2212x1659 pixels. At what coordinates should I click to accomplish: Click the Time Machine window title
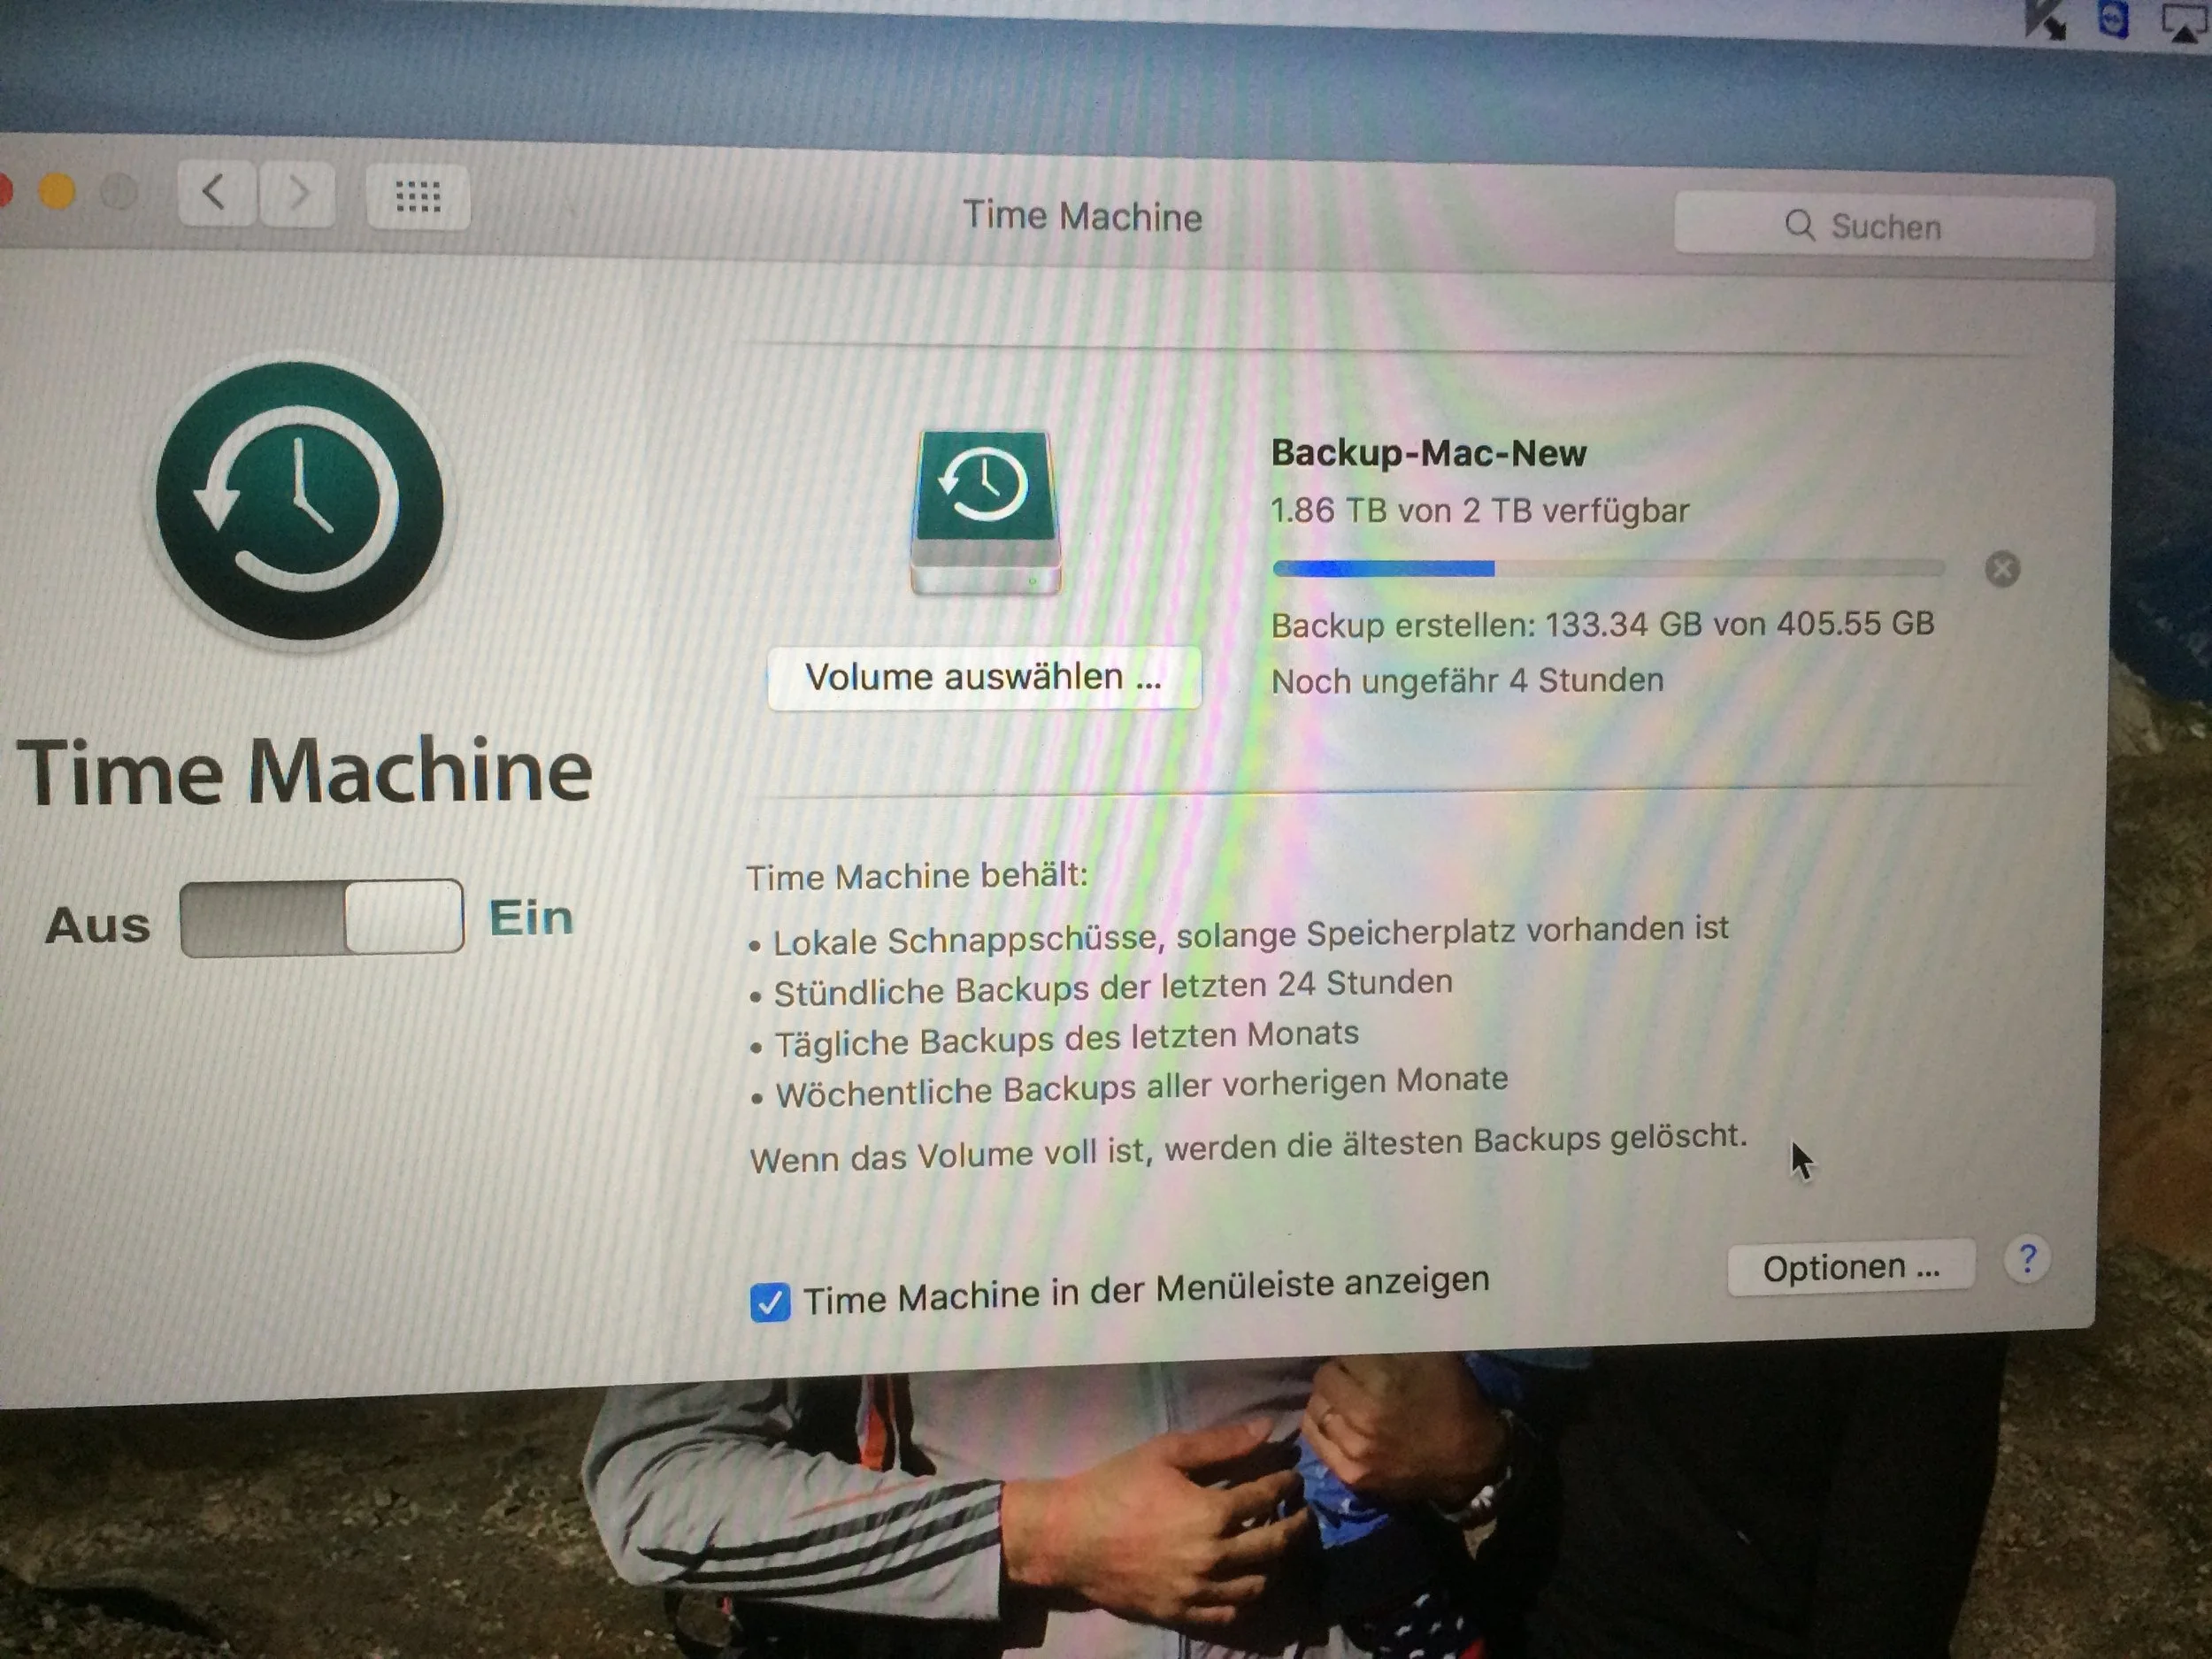click(1082, 217)
